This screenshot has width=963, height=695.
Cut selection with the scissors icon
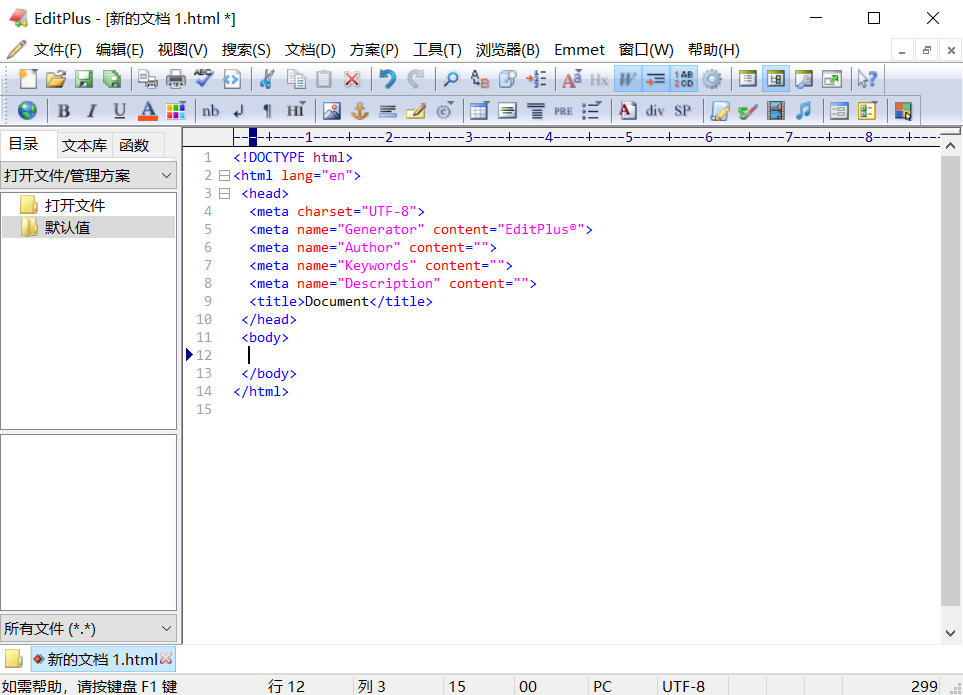coord(267,79)
